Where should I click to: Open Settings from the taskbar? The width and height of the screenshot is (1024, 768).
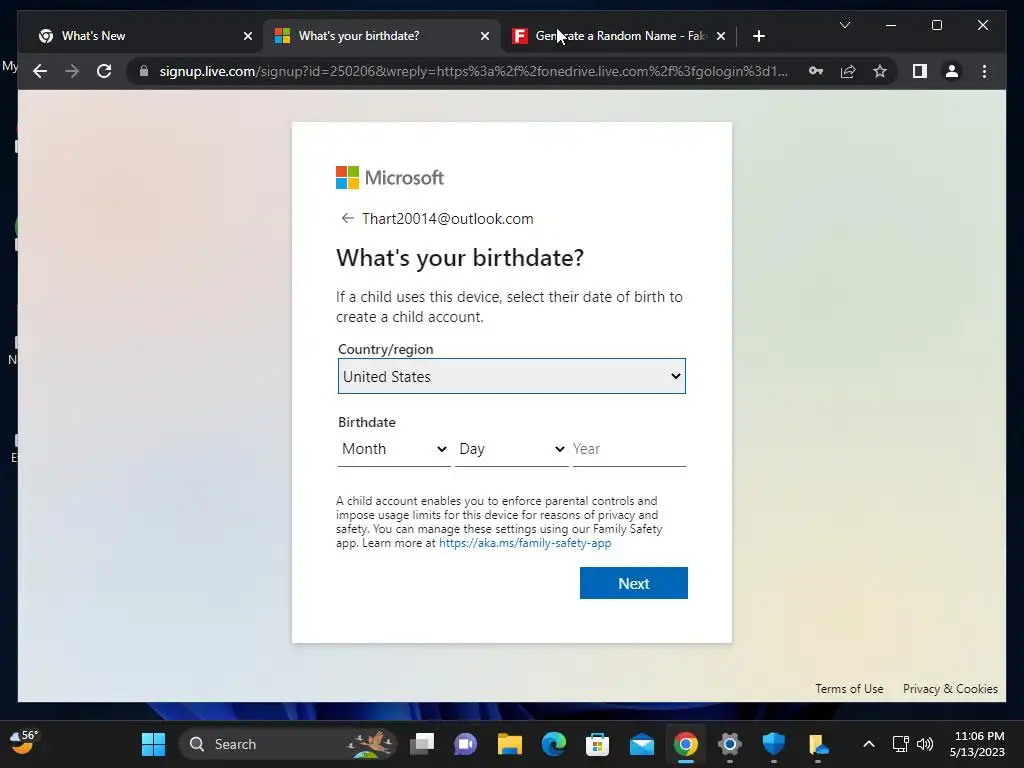[x=729, y=744]
